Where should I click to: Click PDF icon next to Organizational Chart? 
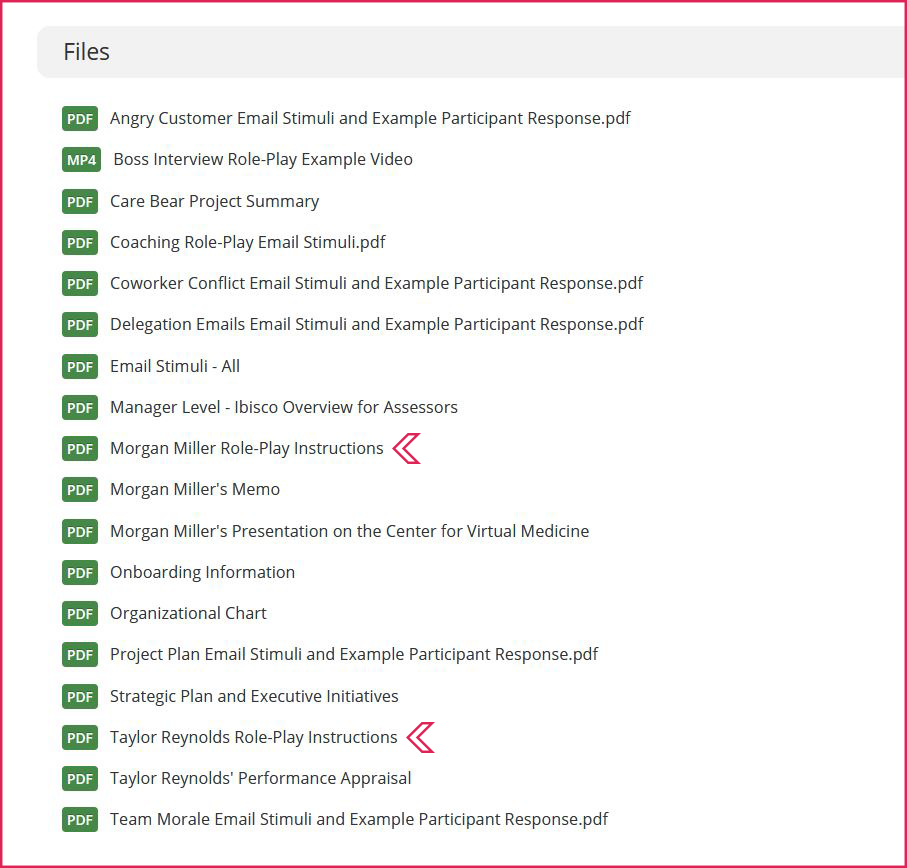(80, 613)
